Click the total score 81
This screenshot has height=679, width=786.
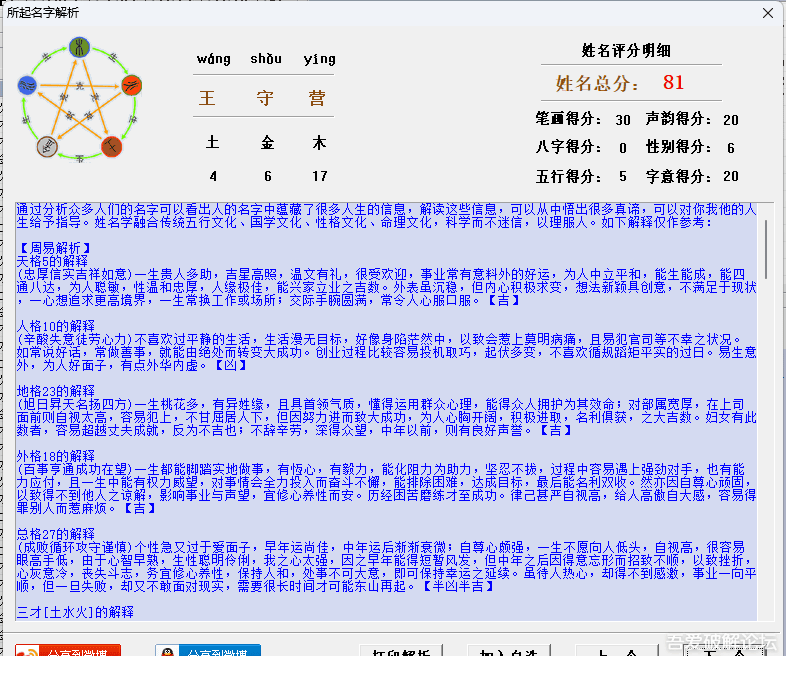pos(673,82)
